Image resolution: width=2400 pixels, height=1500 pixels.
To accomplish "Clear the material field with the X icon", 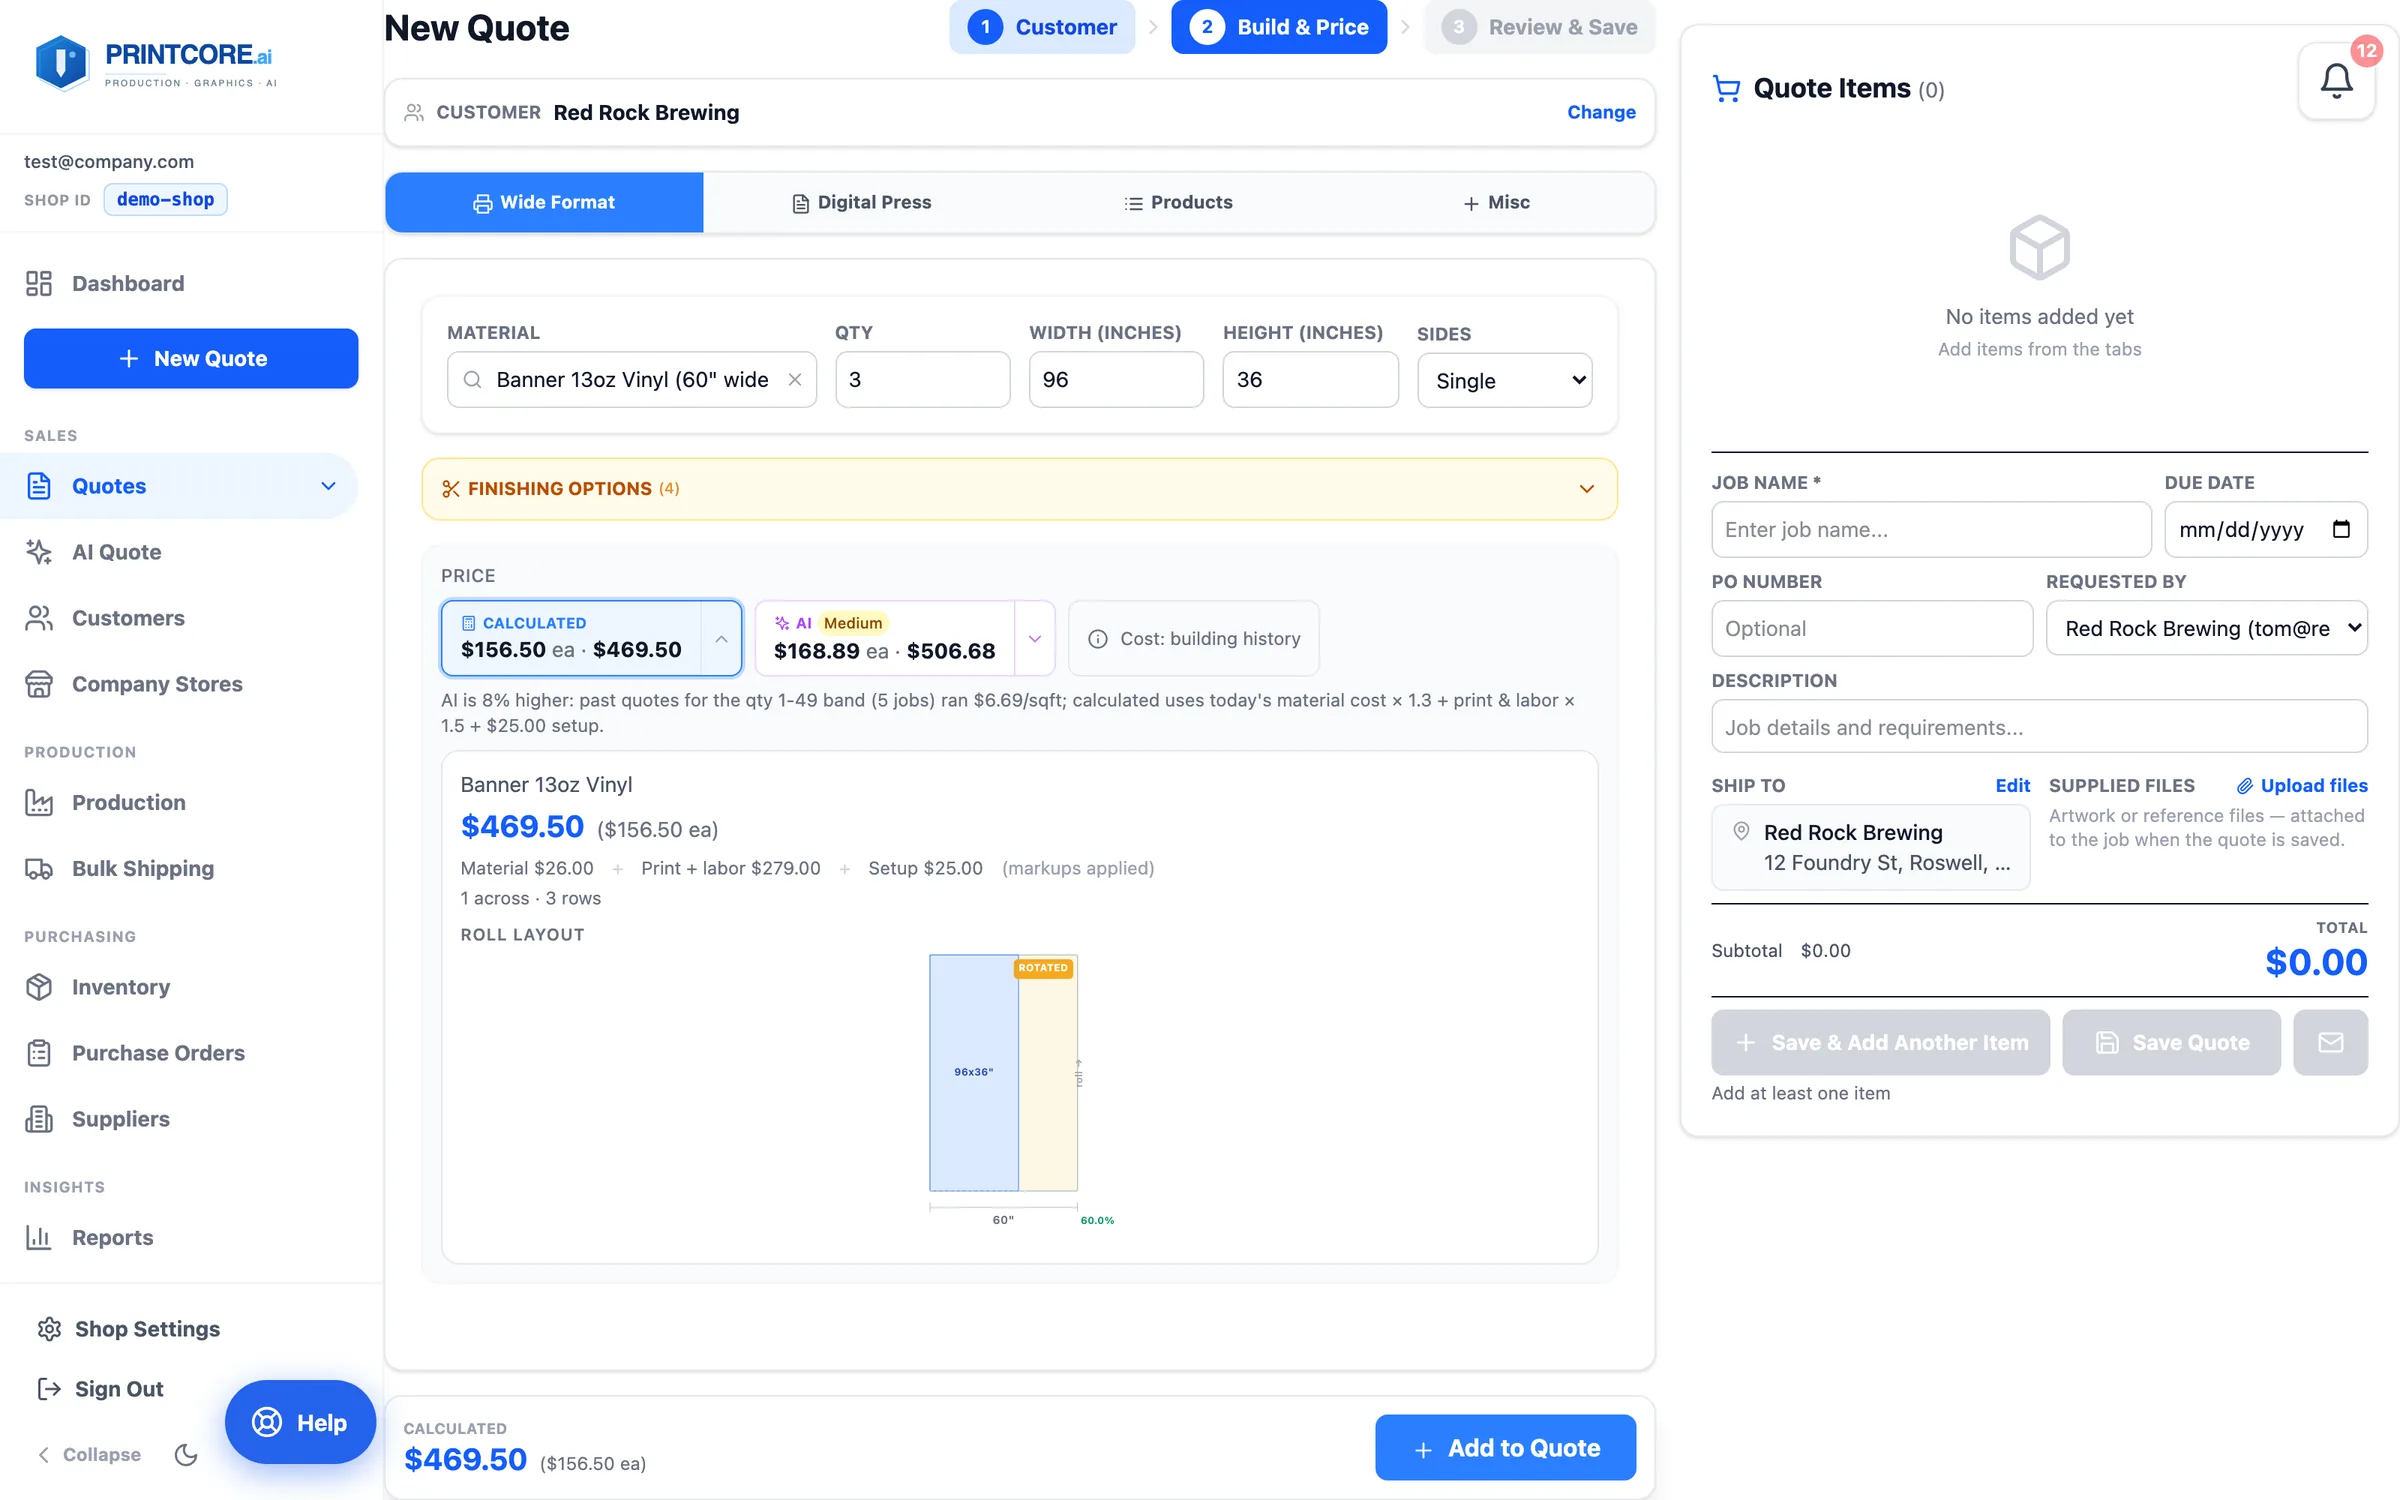I will pos(795,380).
